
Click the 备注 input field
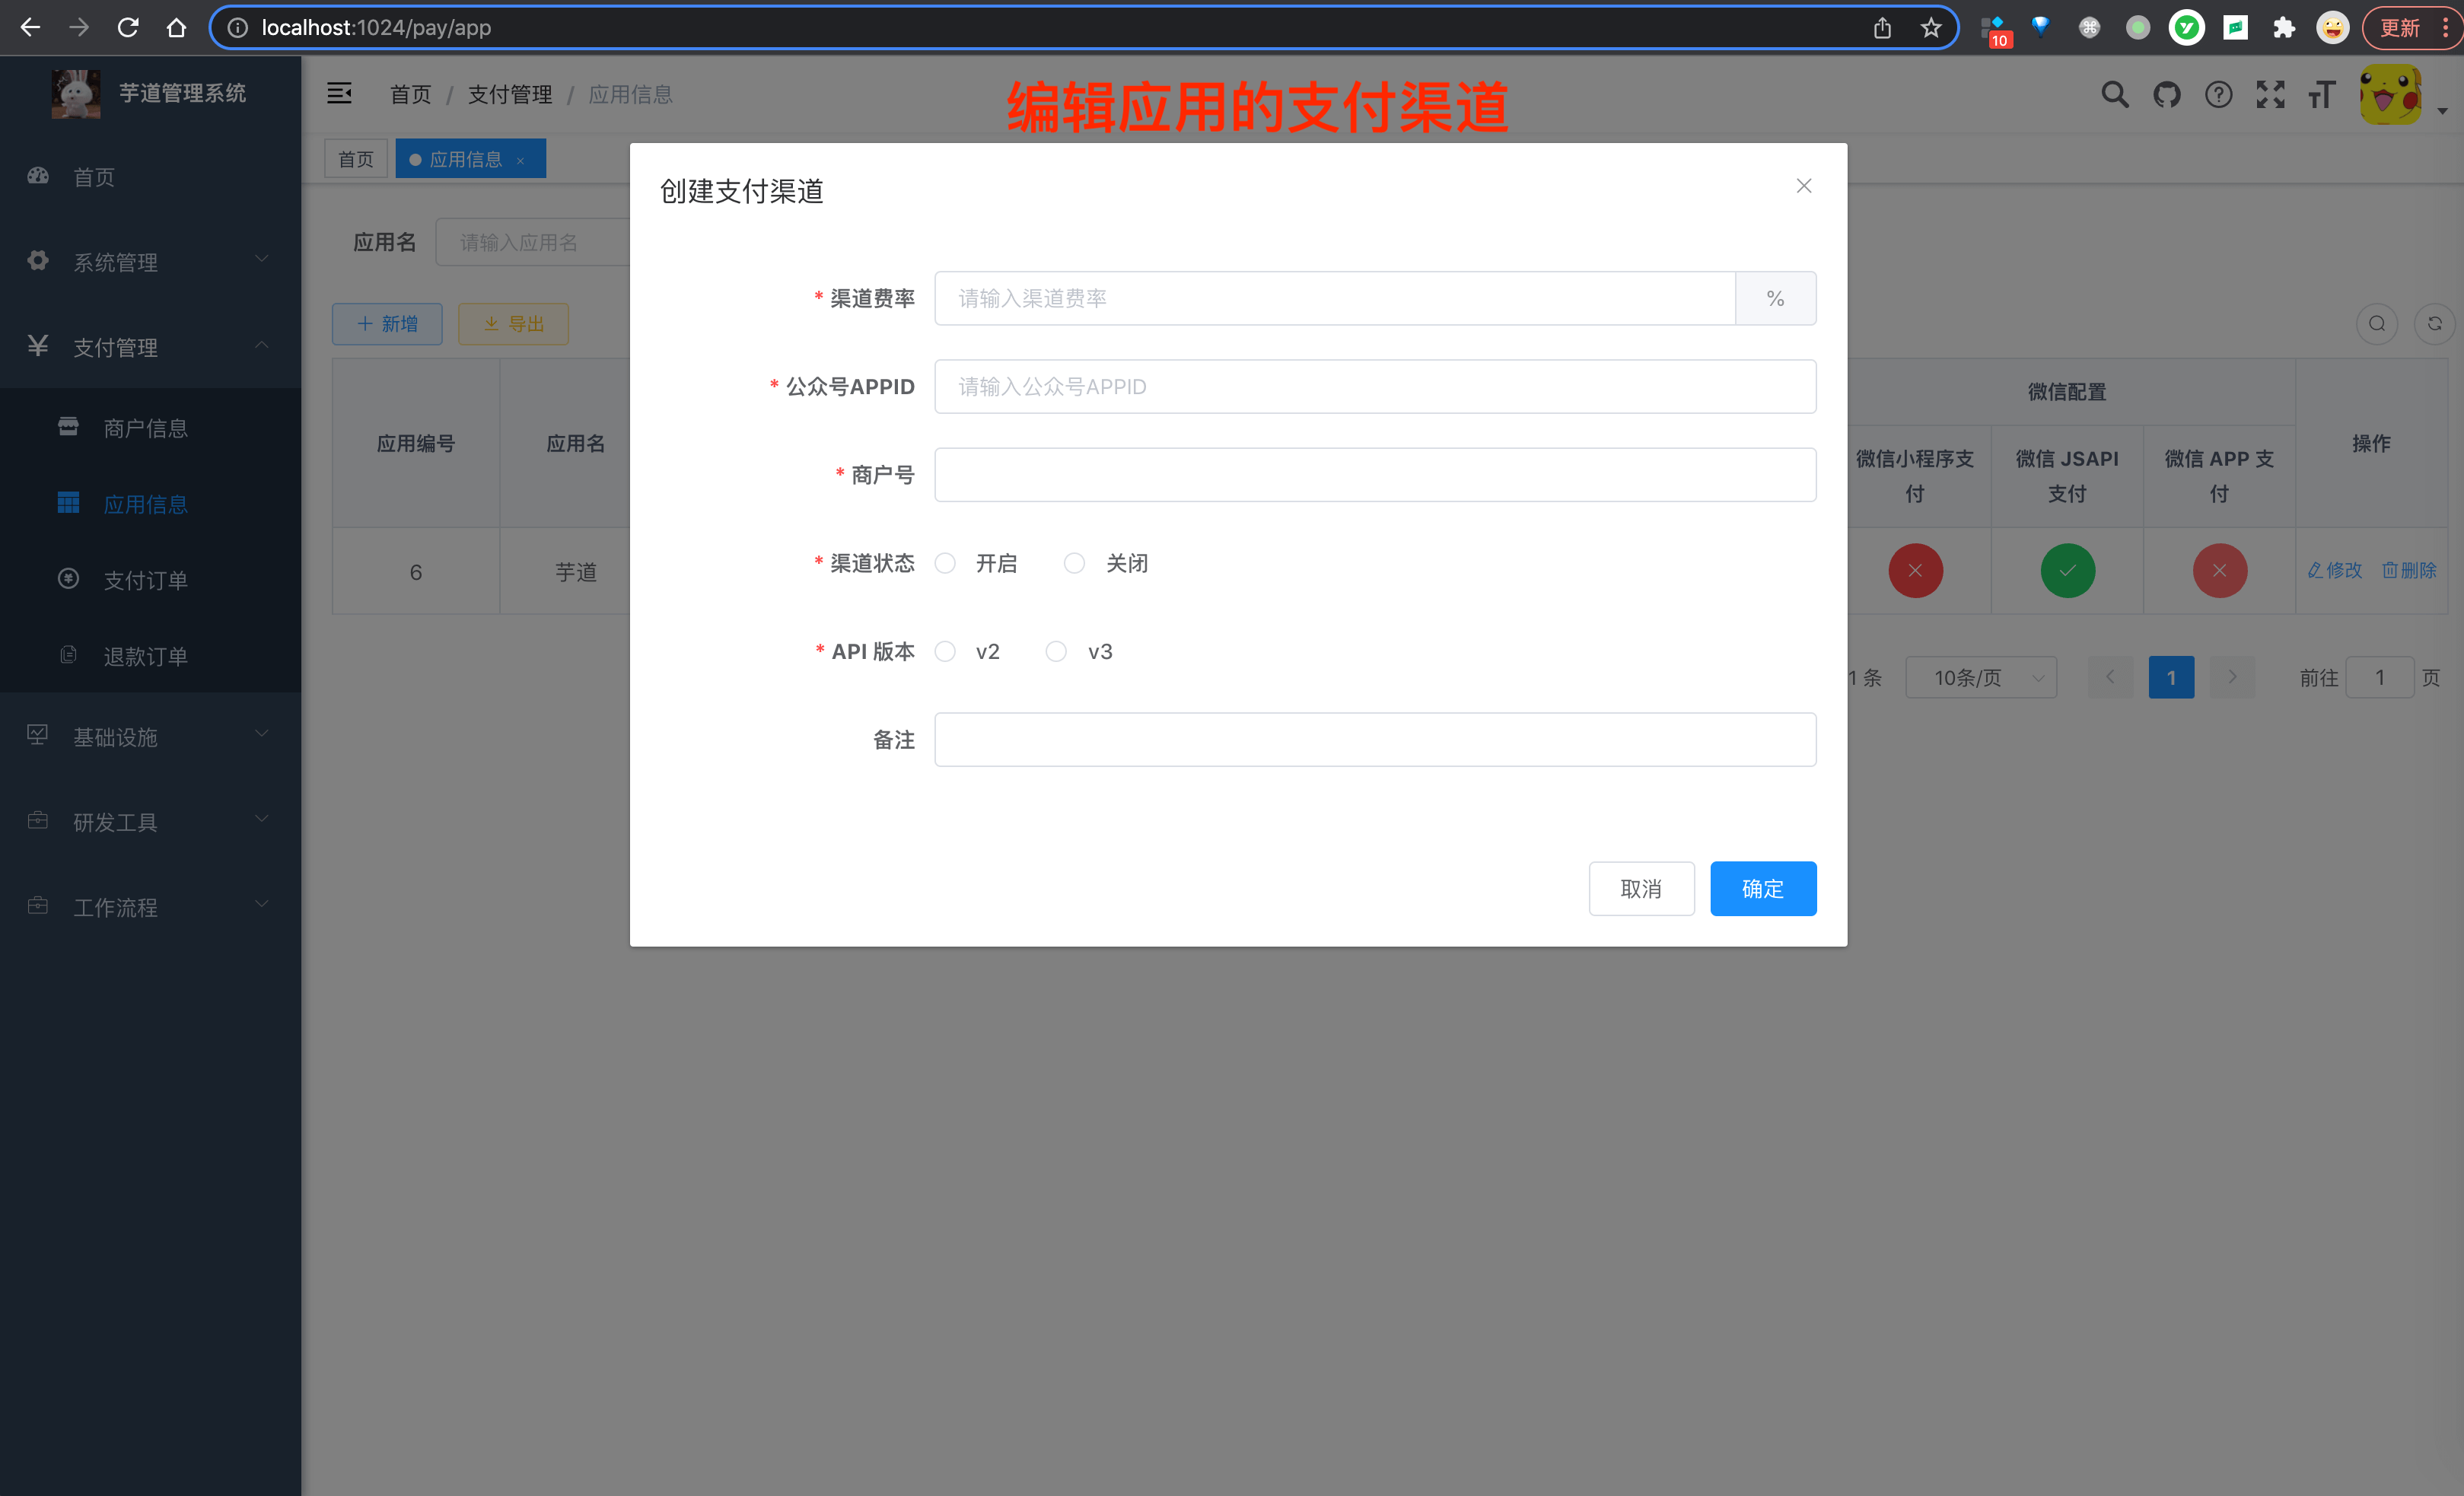tap(1374, 739)
